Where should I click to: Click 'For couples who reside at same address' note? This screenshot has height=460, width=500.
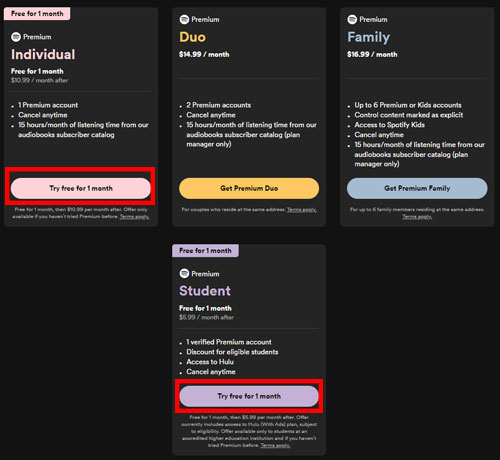[x=234, y=210]
